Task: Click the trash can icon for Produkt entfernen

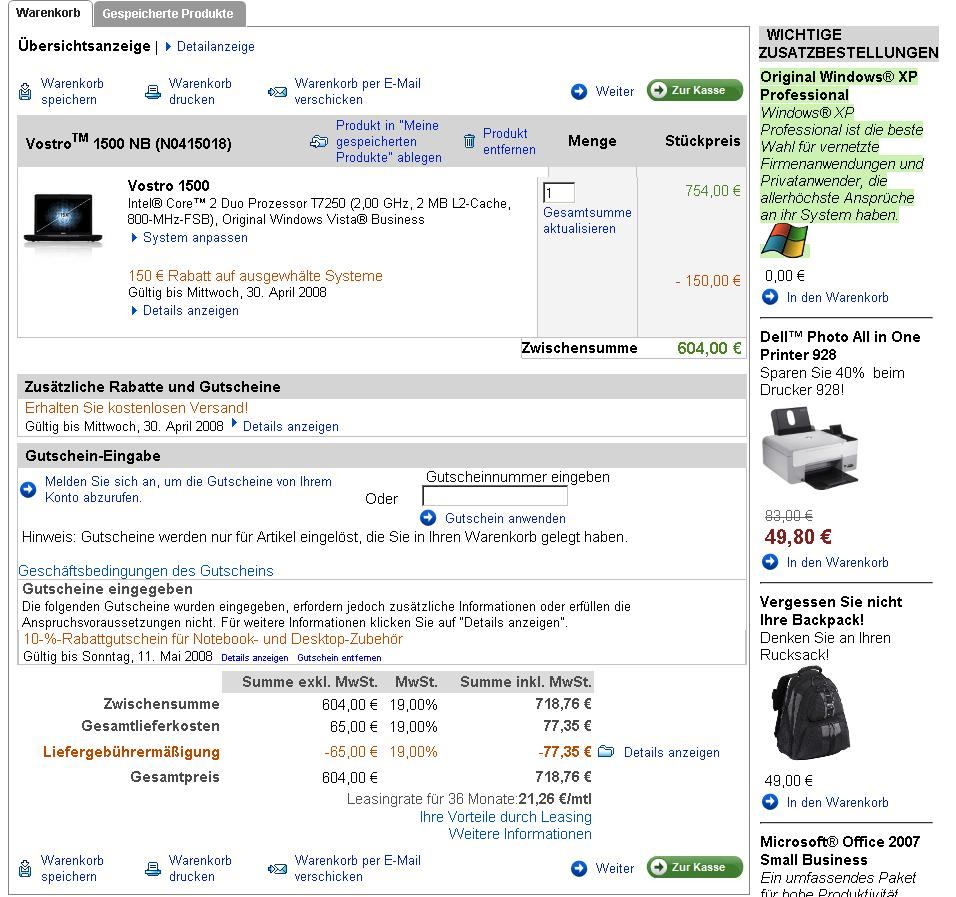Action: tap(469, 141)
